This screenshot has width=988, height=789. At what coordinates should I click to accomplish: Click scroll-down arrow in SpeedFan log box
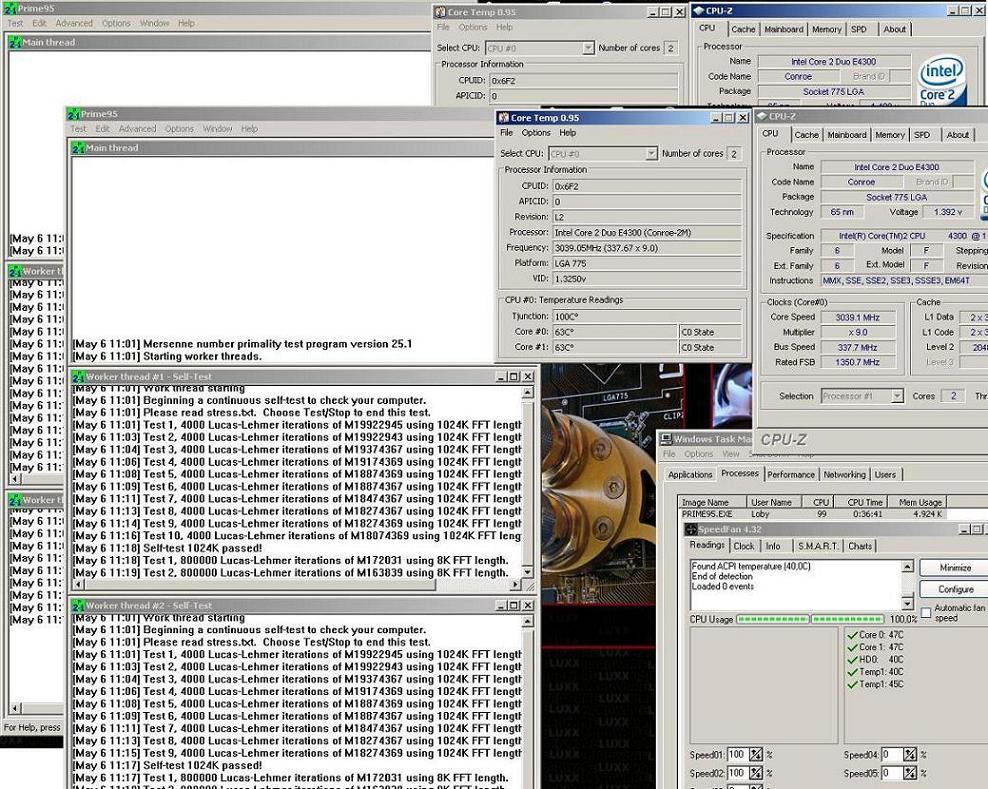coord(907,604)
